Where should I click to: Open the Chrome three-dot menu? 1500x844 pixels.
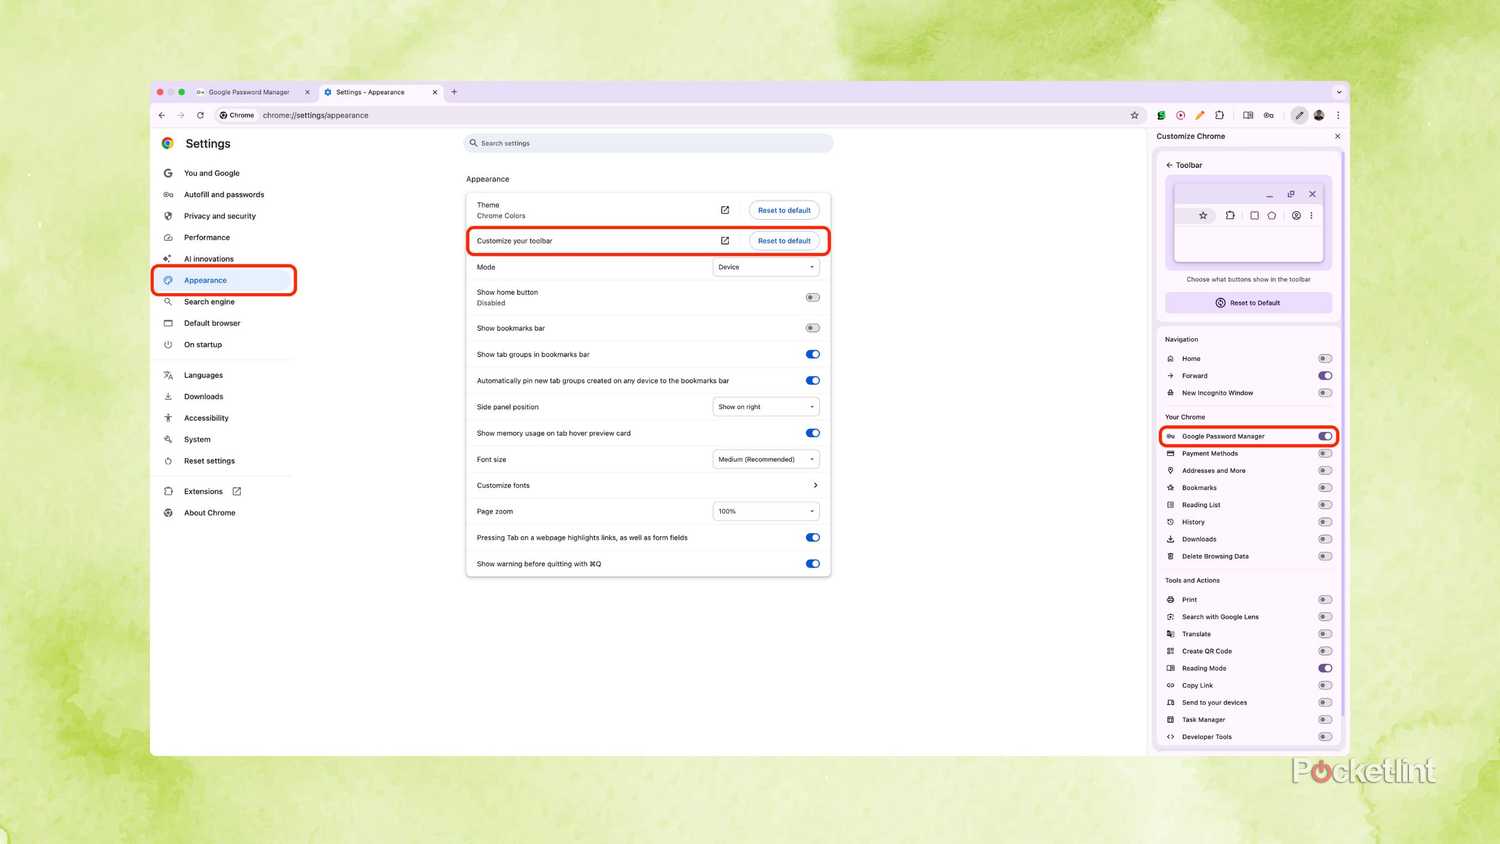point(1338,115)
